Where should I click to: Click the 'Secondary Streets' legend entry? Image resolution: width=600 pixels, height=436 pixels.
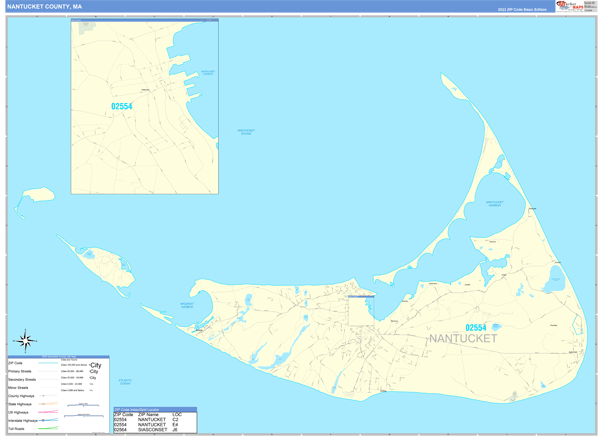click(22, 379)
